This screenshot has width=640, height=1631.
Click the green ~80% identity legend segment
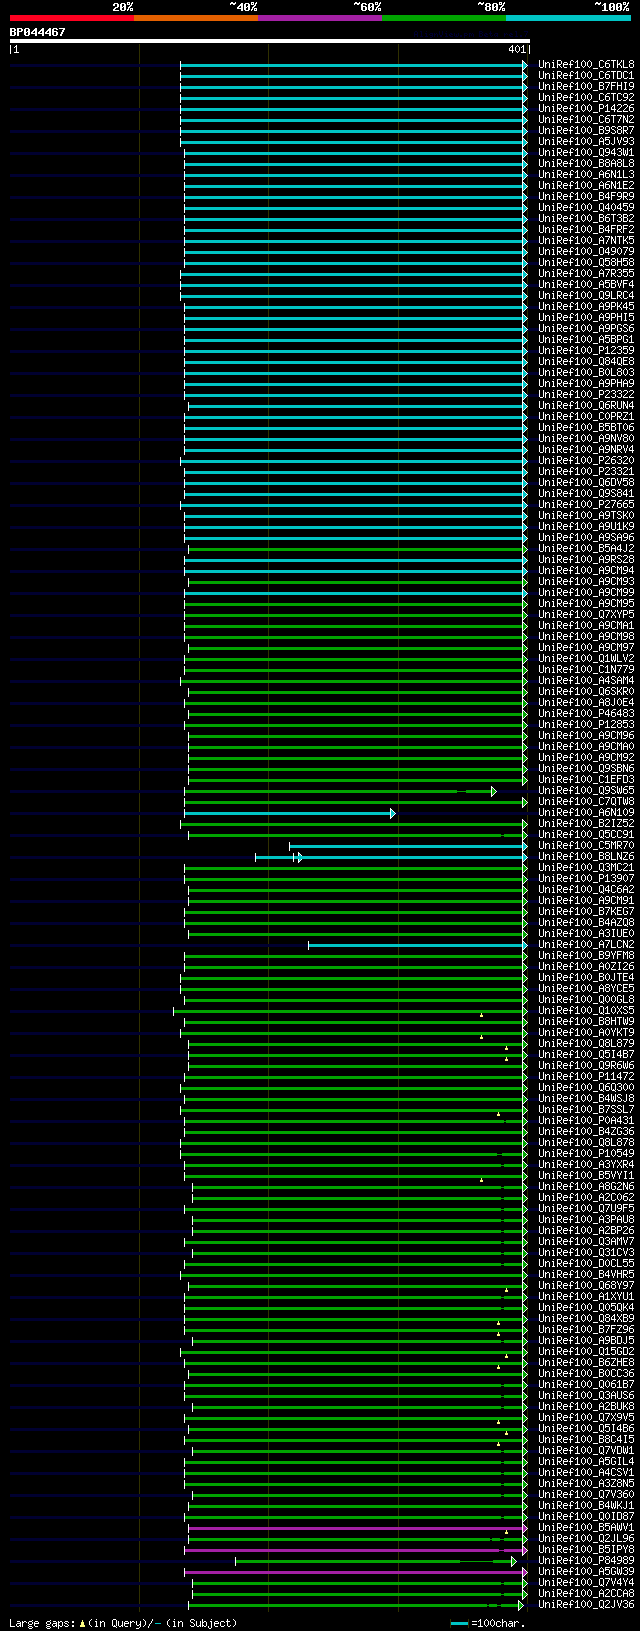click(444, 18)
